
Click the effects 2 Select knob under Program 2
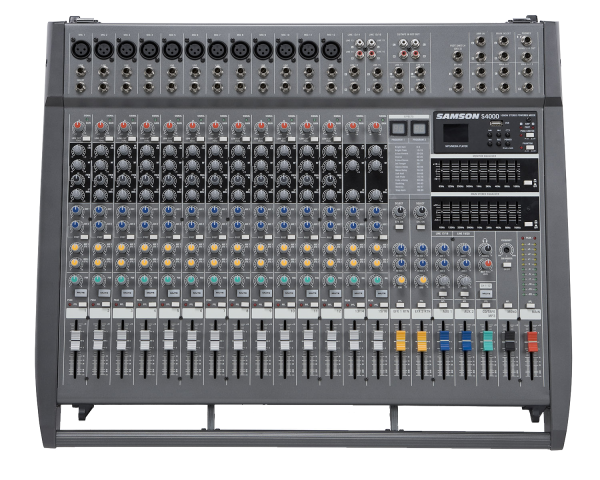click(420, 211)
